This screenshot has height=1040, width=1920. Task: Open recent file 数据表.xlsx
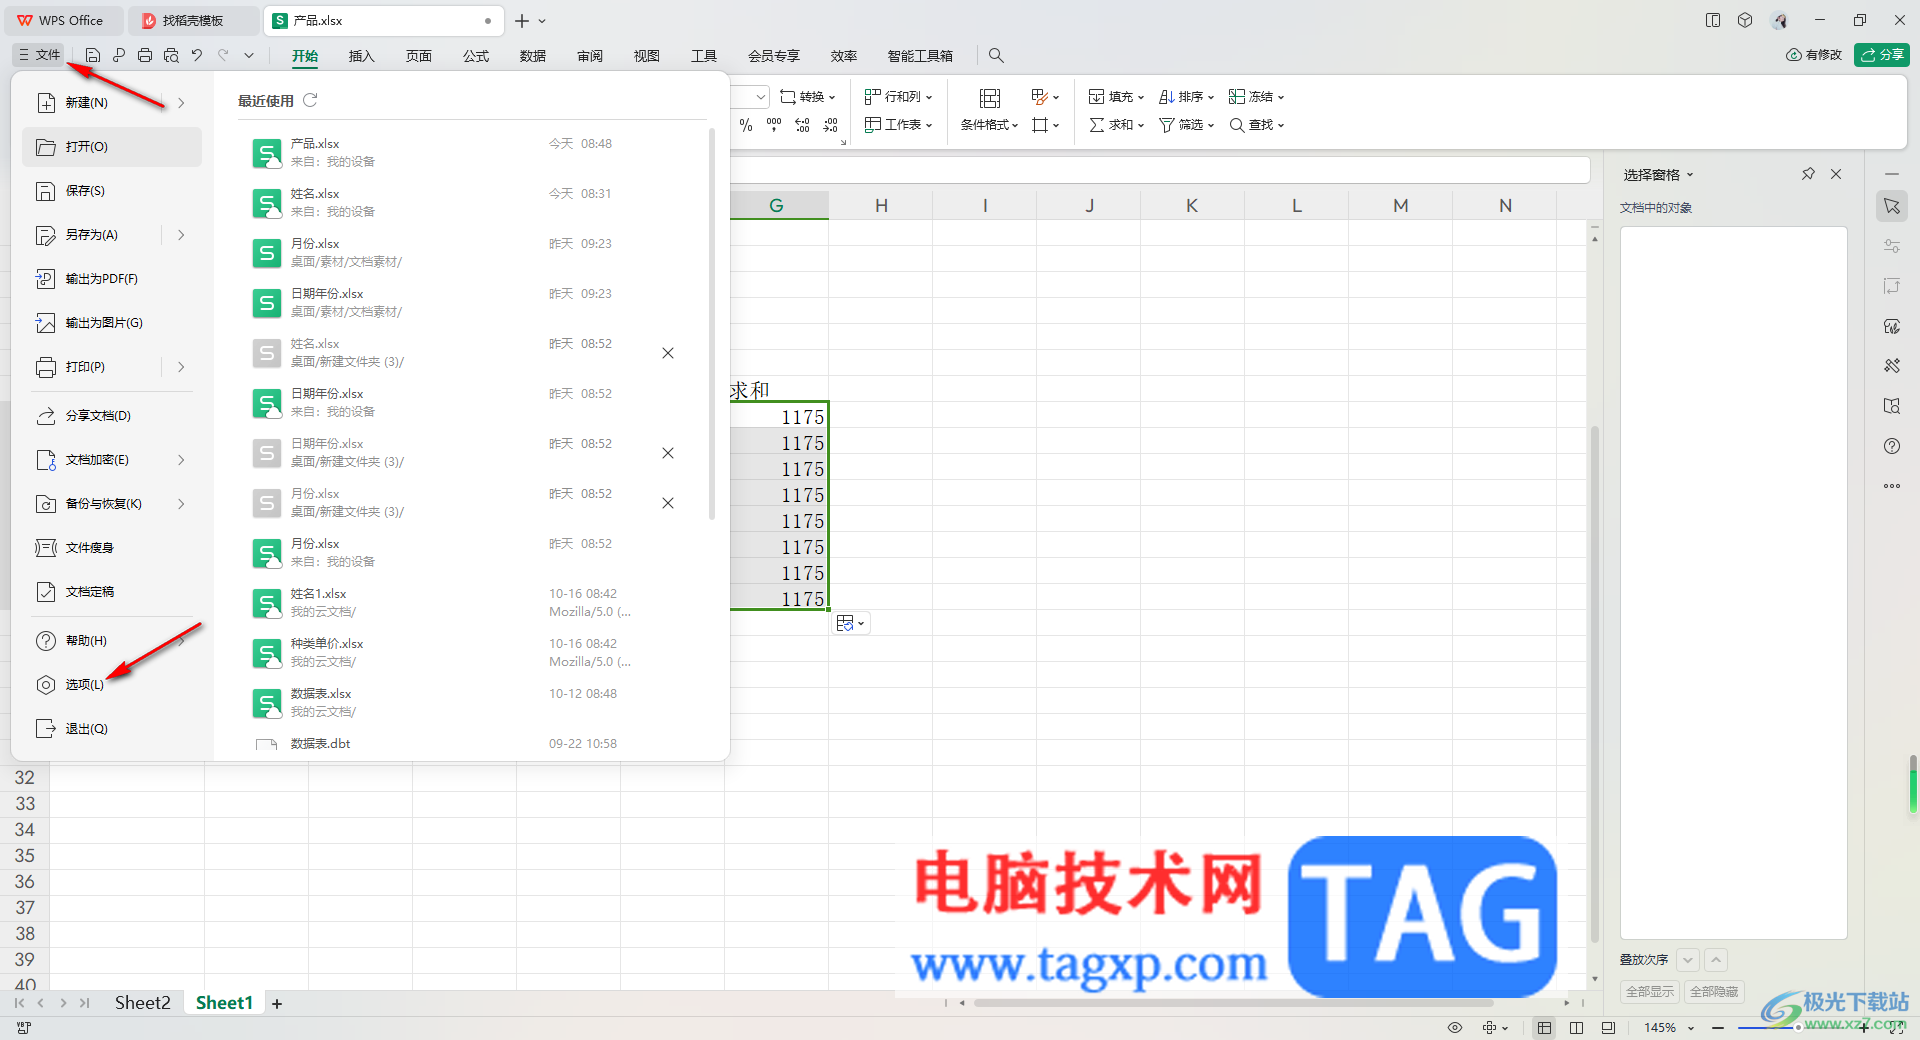tap(470, 703)
